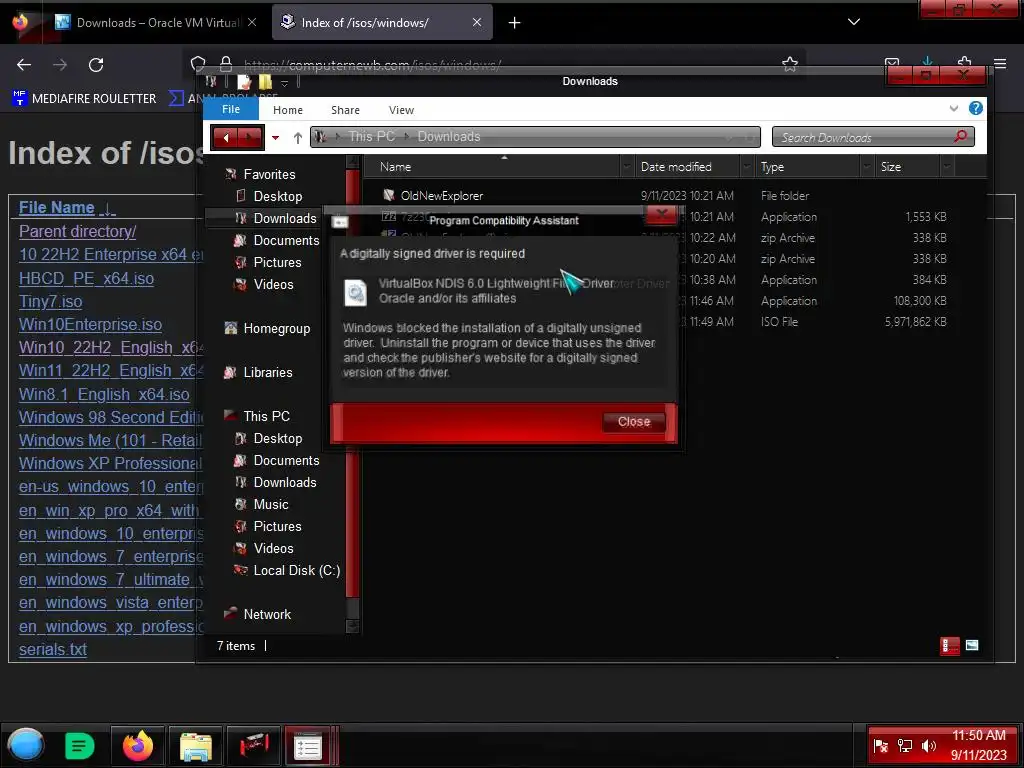Open Date modified column filter dropdown
This screenshot has height=768, width=1024.
tap(746, 167)
